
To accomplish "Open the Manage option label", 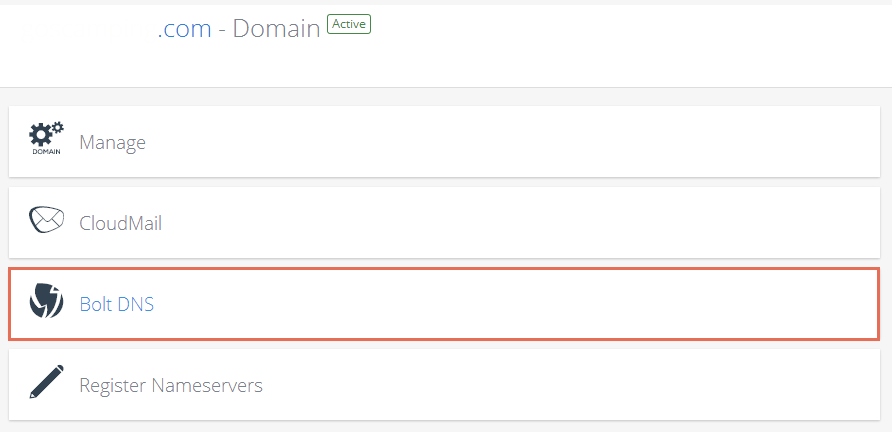I will [x=112, y=142].
